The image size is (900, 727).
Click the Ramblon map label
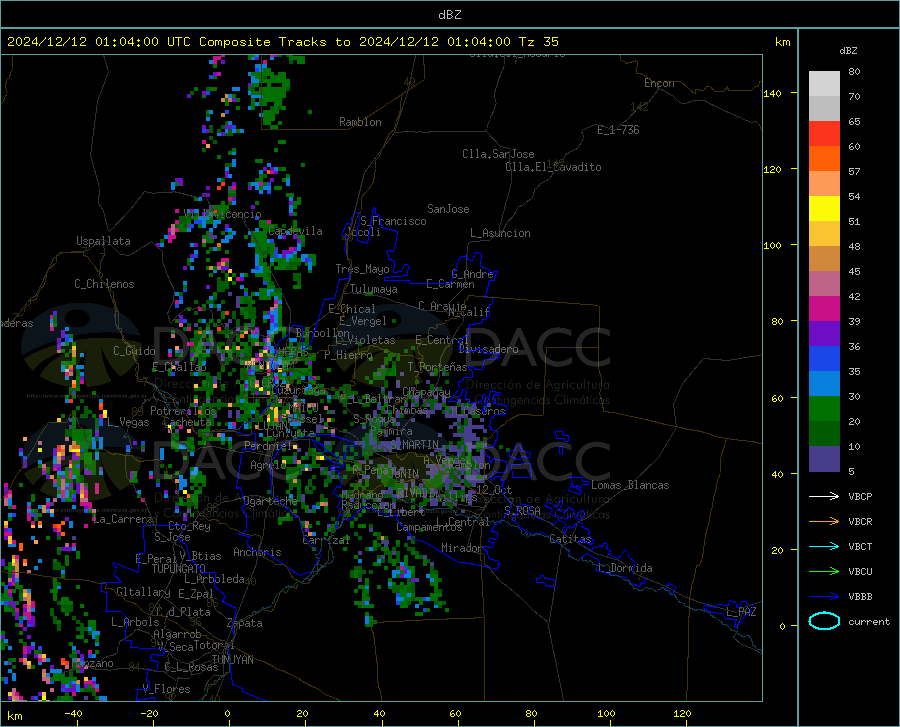pyautogui.click(x=360, y=122)
